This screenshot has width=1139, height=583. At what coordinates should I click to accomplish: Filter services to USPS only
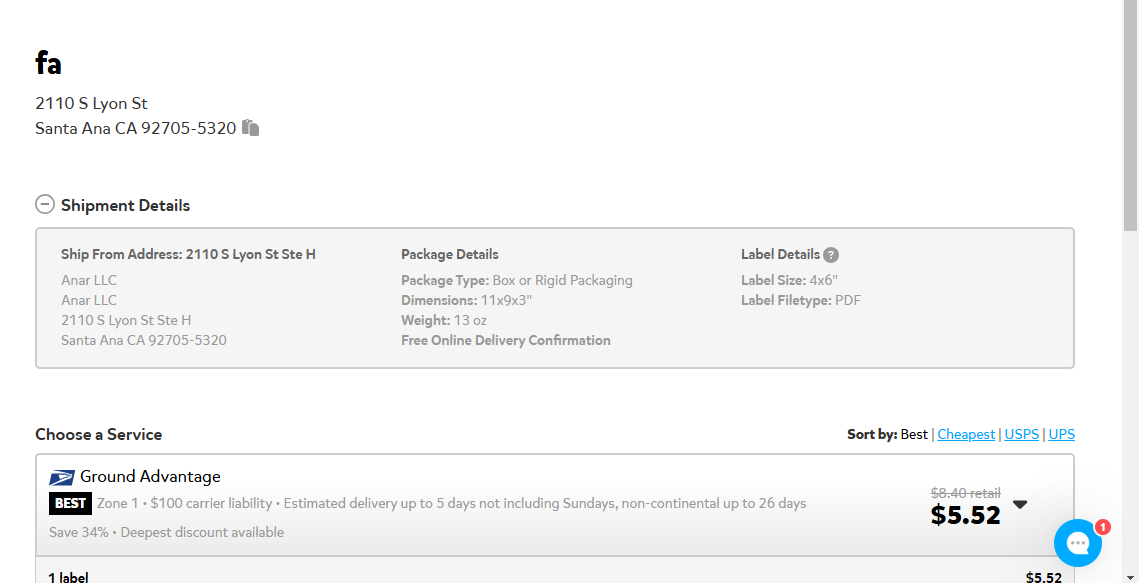1021,434
